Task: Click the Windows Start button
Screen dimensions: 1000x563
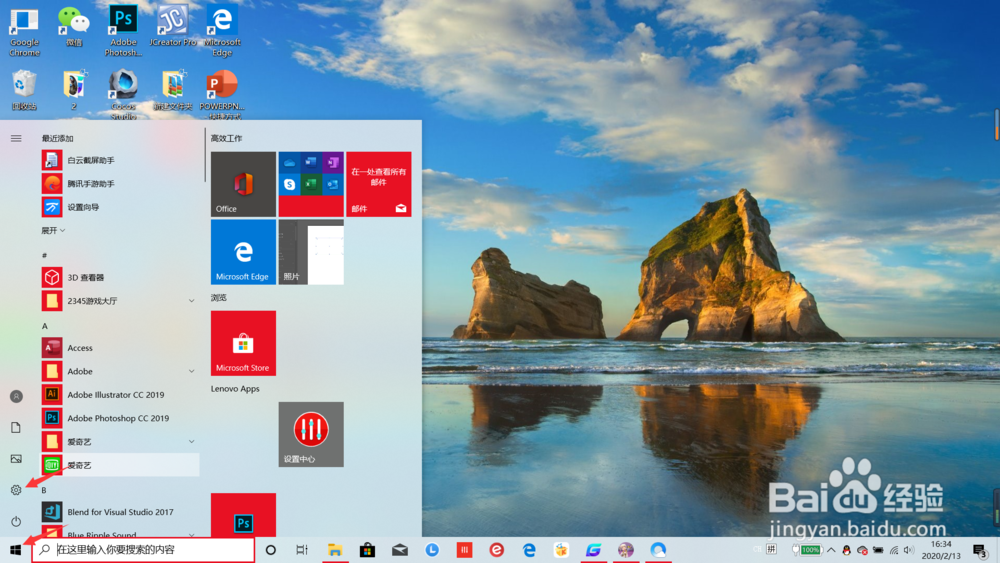Action: 15,550
